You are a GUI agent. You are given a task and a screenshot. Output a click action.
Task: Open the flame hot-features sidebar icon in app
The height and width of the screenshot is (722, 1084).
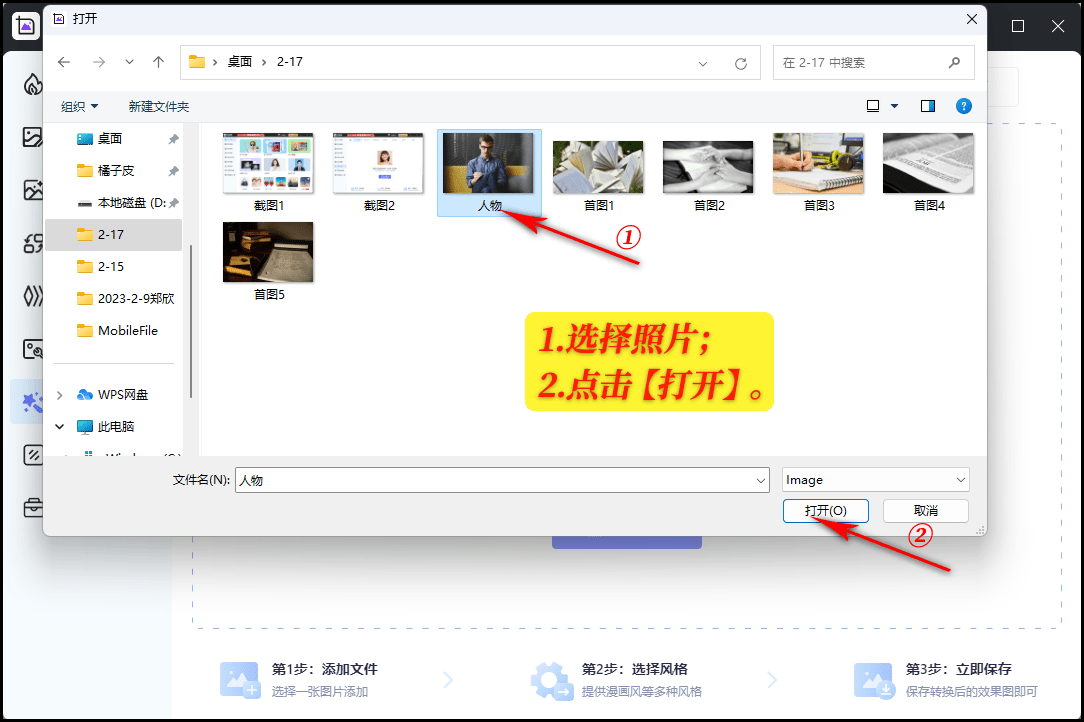[x=33, y=84]
